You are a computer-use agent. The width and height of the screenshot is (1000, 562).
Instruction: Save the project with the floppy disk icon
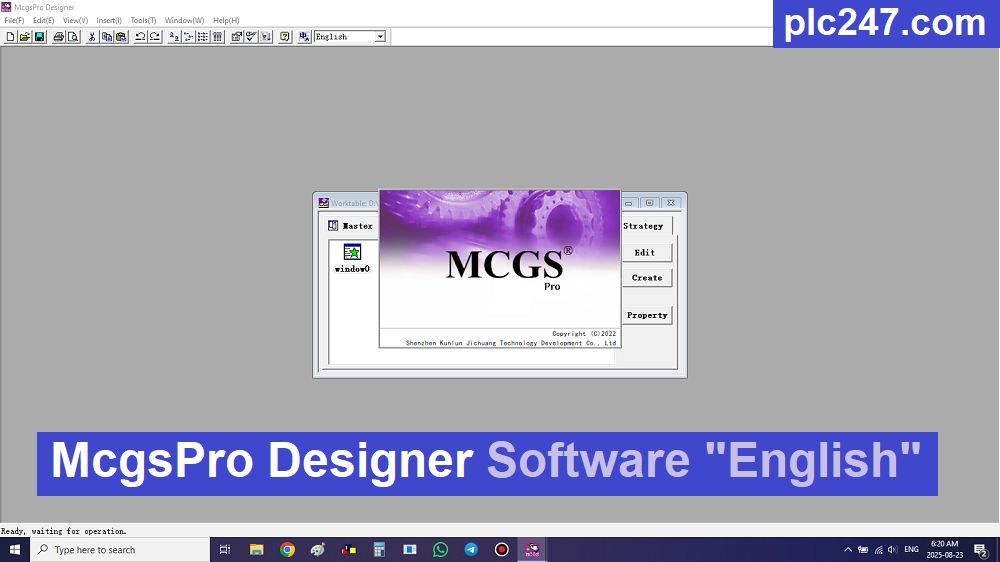[x=39, y=37]
